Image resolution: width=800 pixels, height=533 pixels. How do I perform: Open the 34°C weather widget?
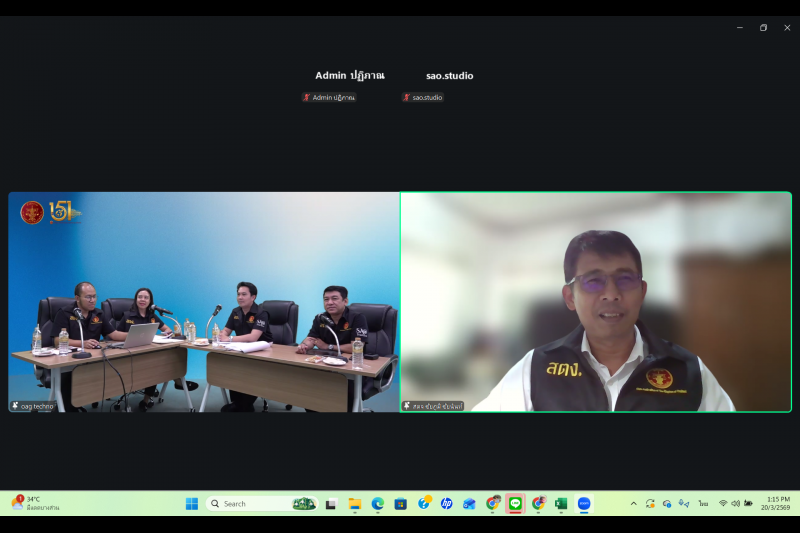pyautogui.click(x=35, y=503)
